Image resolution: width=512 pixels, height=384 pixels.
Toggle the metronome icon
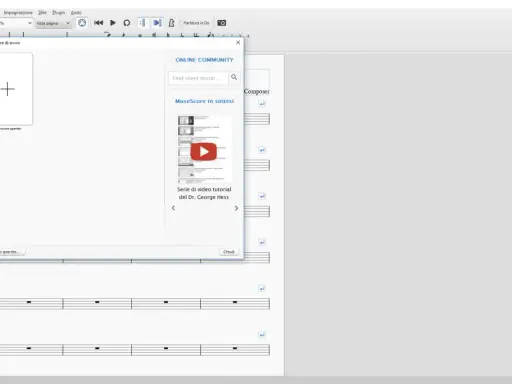[171, 23]
